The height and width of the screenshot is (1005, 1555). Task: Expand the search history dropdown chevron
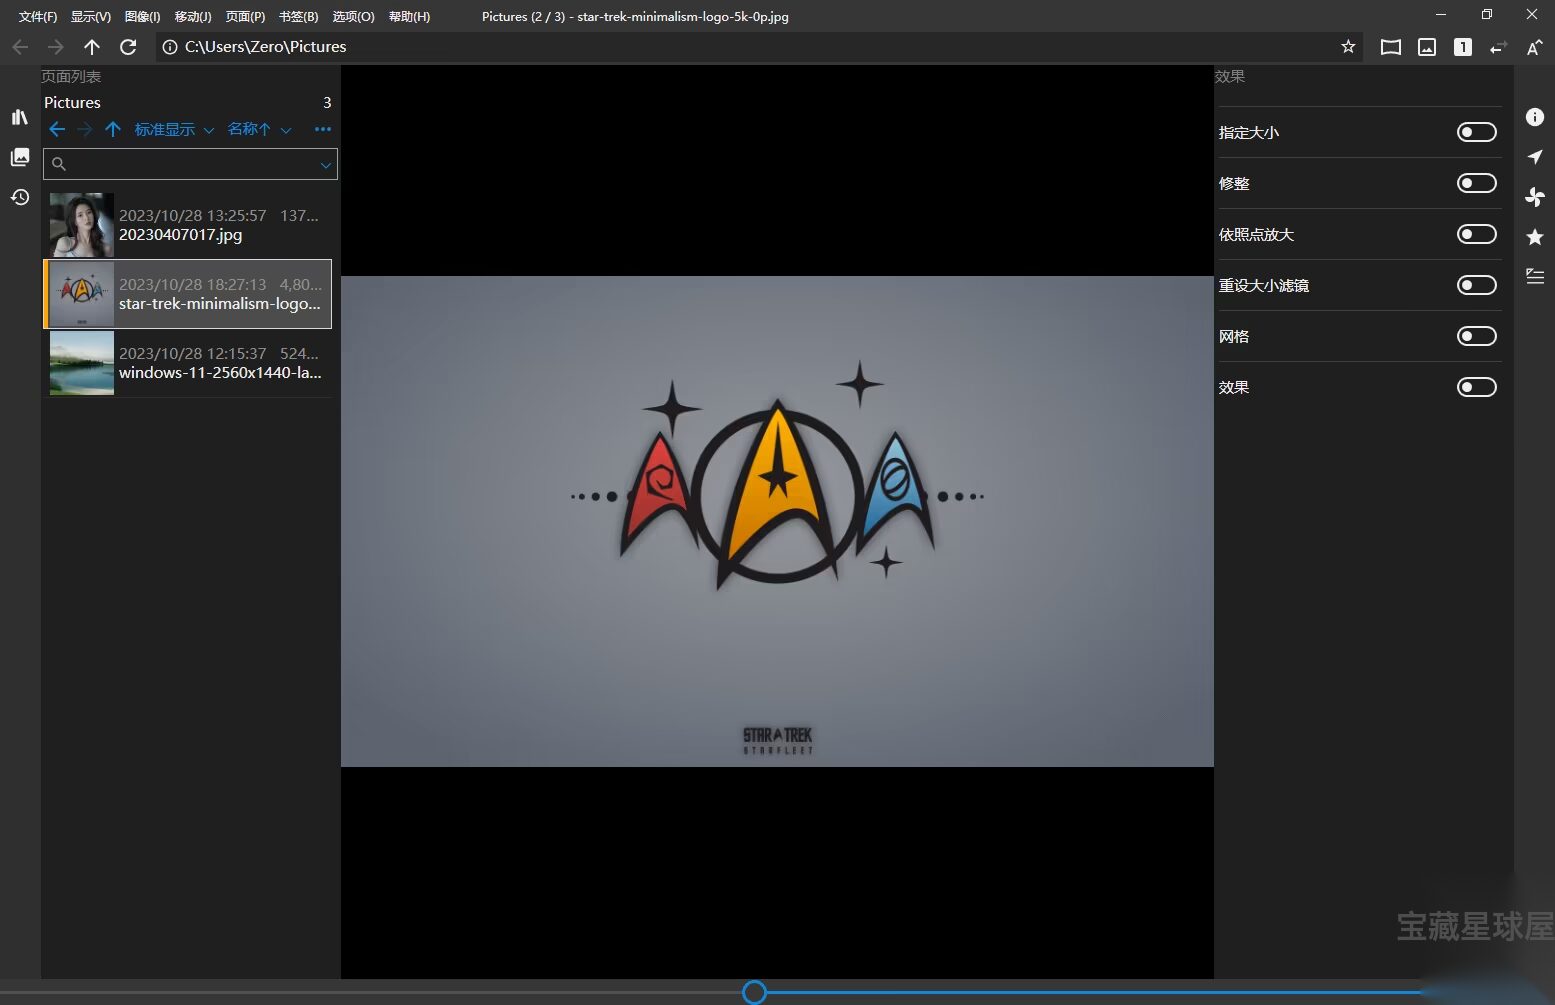pos(326,165)
